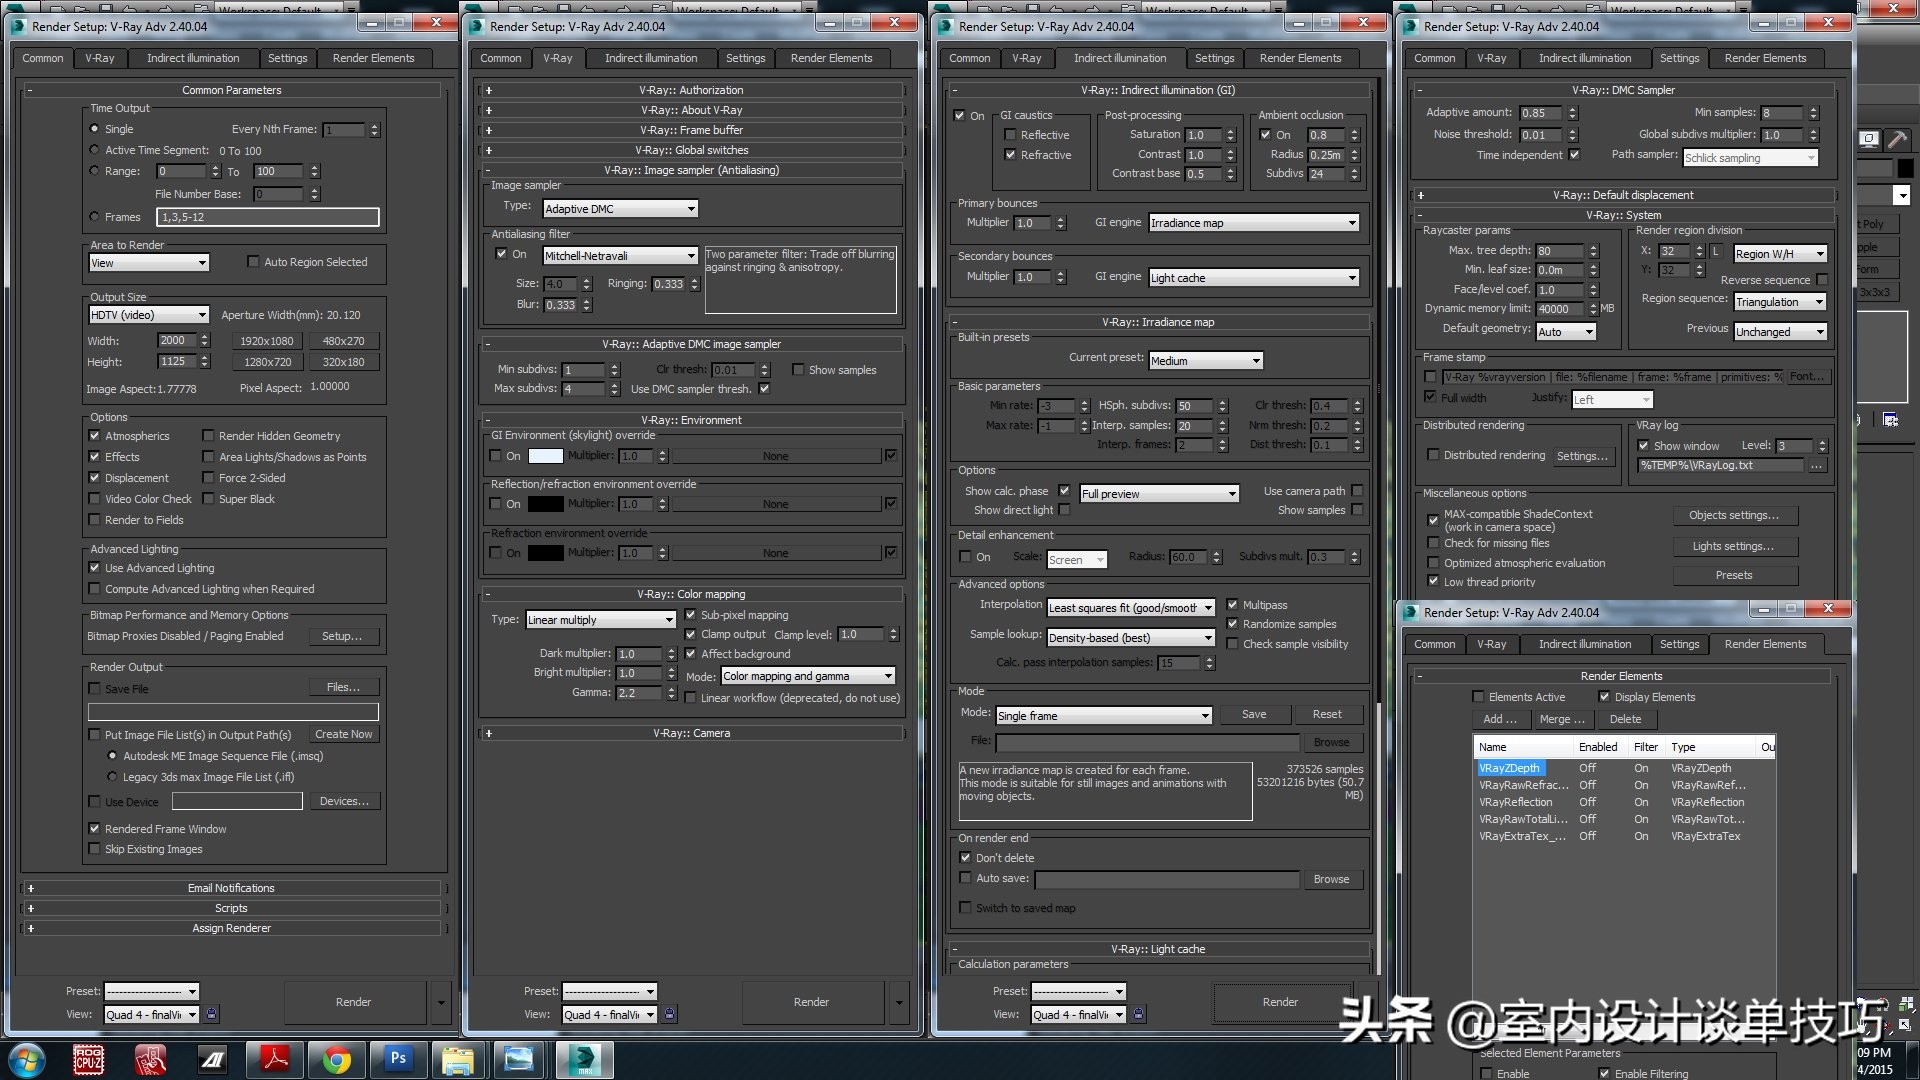The height and width of the screenshot is (1080, 1920).
Task: Open the Color mapping Type dropdown Linear multiply
Action: pos(601,620)
